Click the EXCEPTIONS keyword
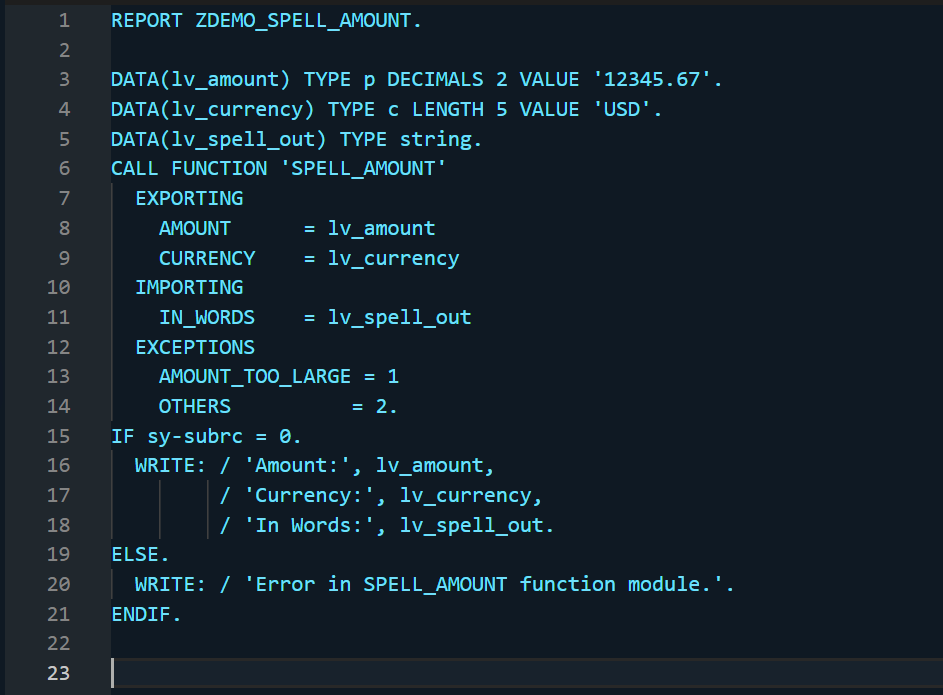The image size is (943, 695). (195, 347)
